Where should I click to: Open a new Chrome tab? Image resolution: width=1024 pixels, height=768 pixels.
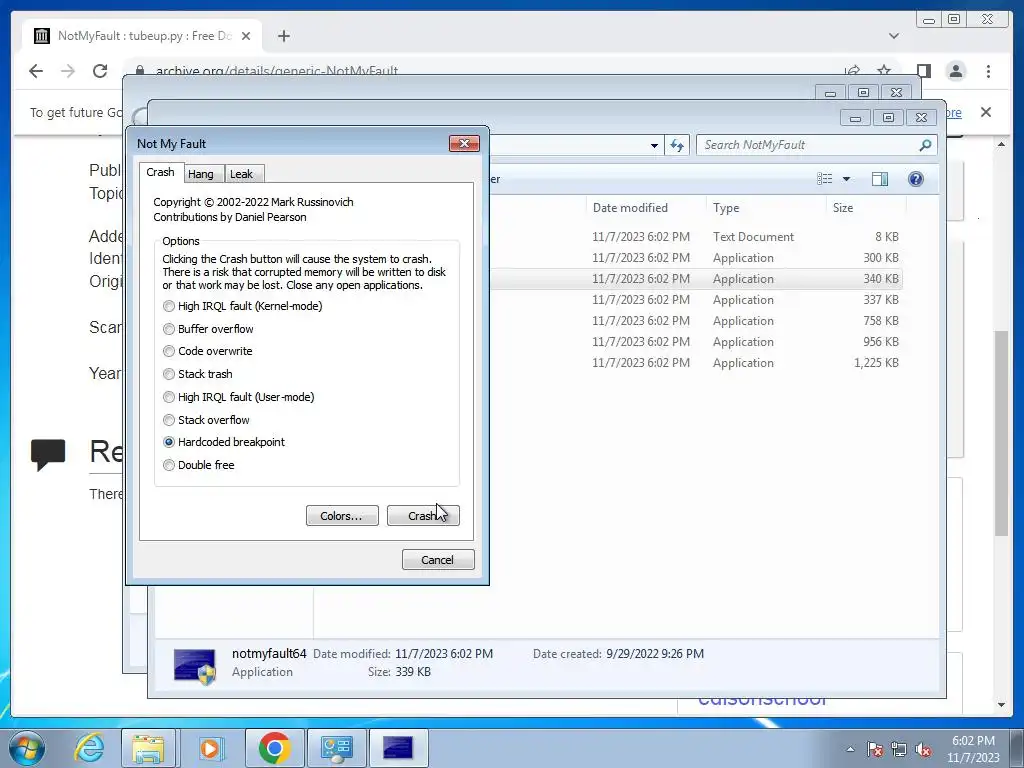(283, 36)
